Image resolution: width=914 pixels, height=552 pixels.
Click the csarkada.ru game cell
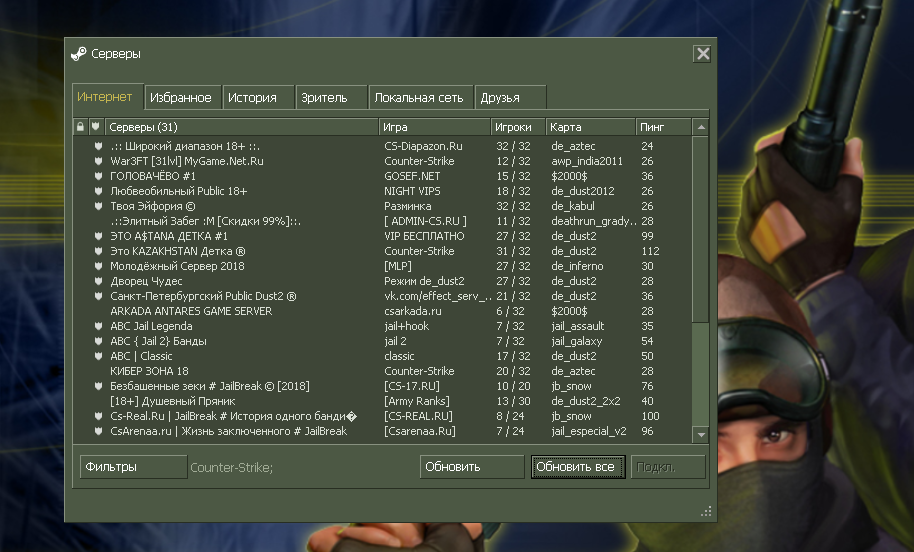coord(413,311)
